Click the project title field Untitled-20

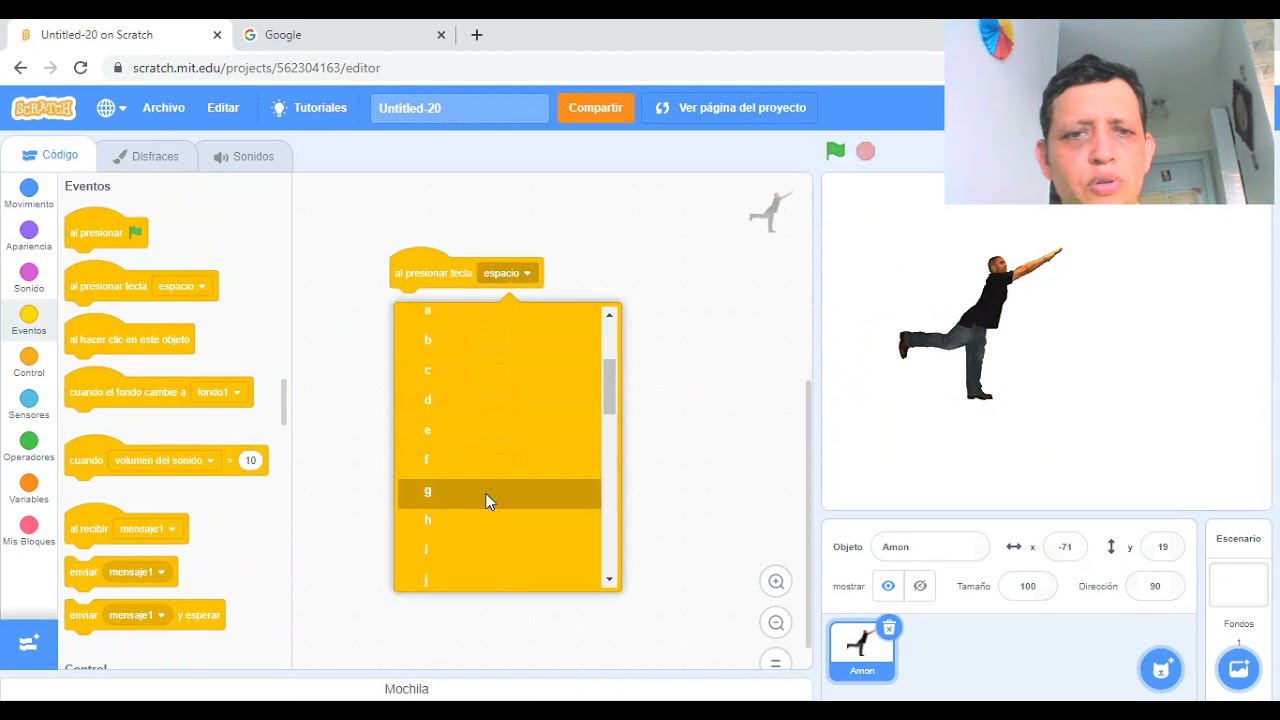pyautogui.click(x=460, y=108)
